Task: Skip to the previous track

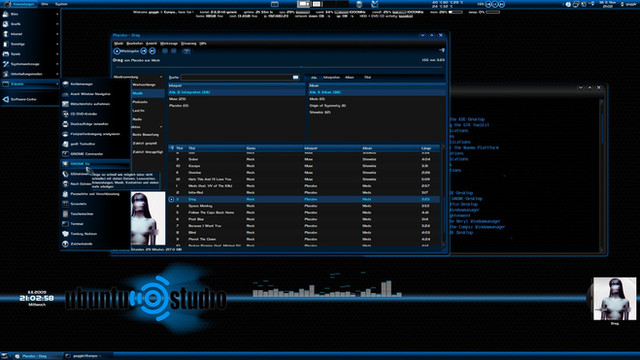Action: [x=144, y=51]
